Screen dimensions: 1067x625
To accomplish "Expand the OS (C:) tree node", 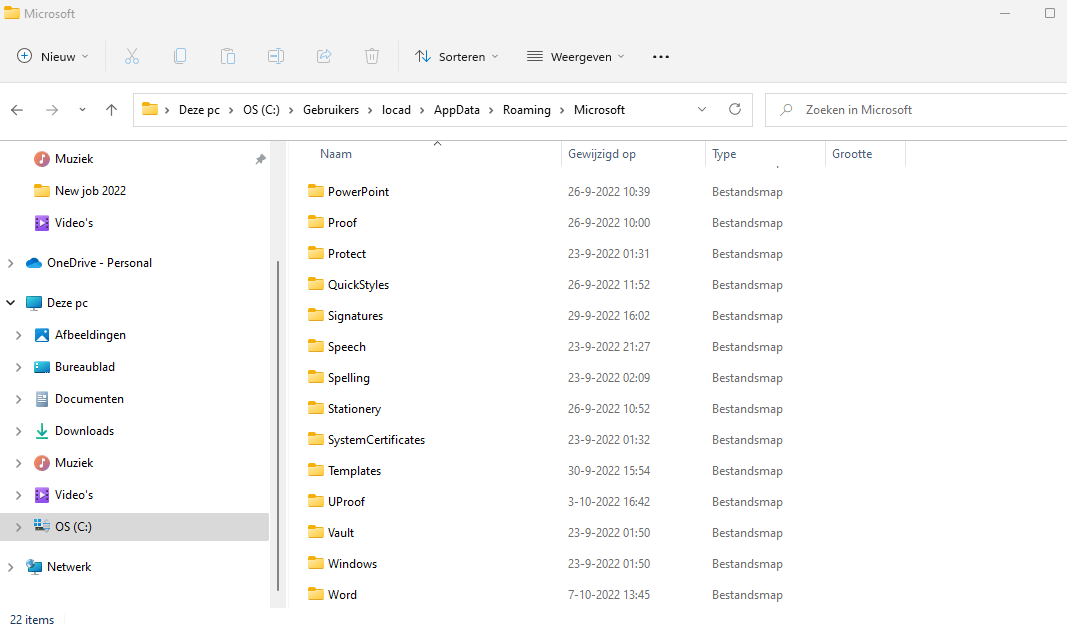I will pos(18,527).
